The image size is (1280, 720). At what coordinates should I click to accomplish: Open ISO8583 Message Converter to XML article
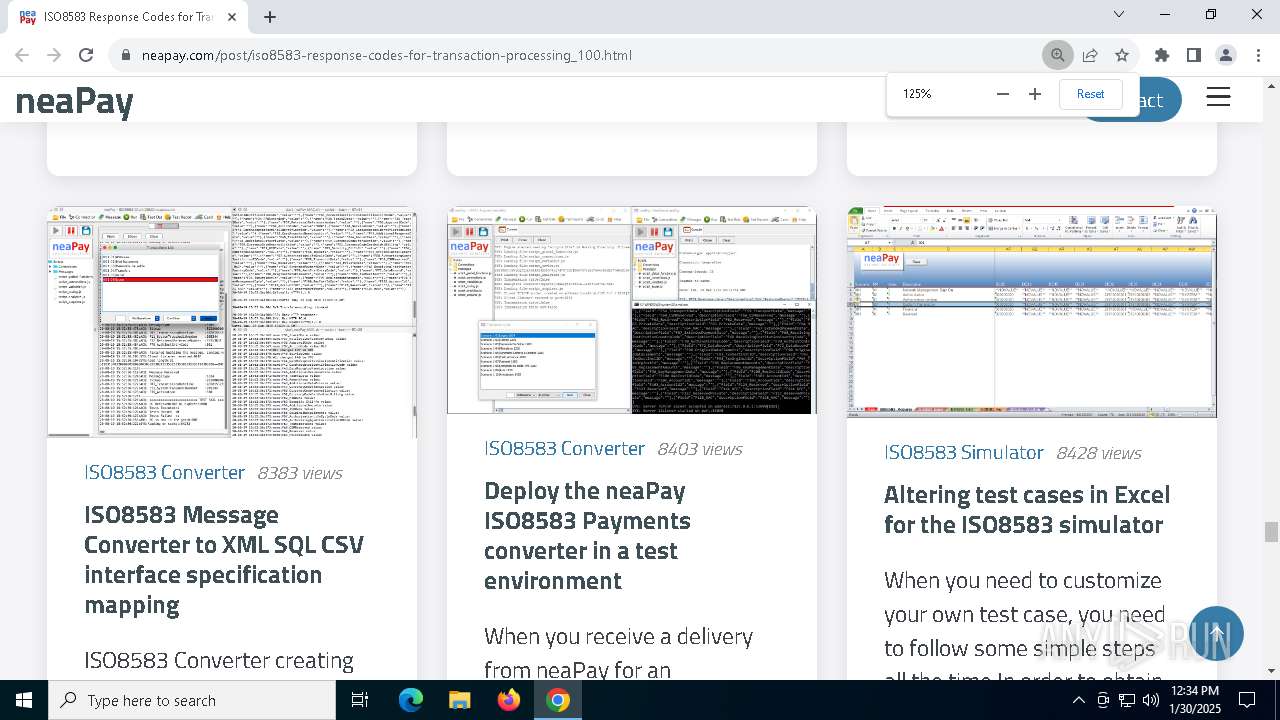click(224, 560)
